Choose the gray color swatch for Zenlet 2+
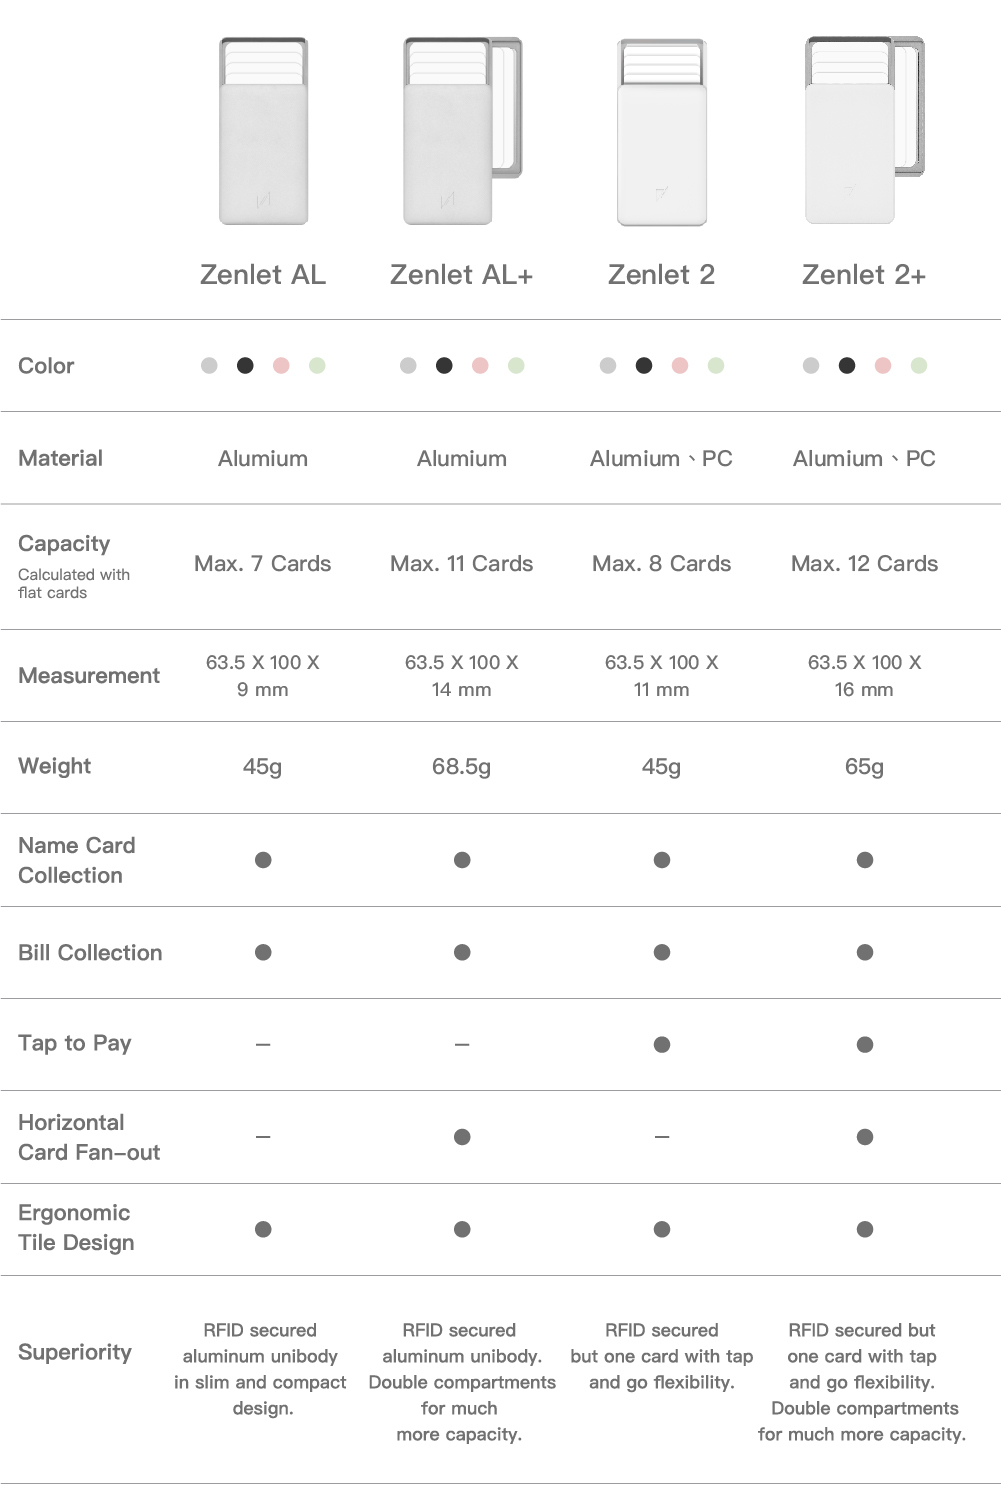1001x1507 pixels. click(811, 365)
